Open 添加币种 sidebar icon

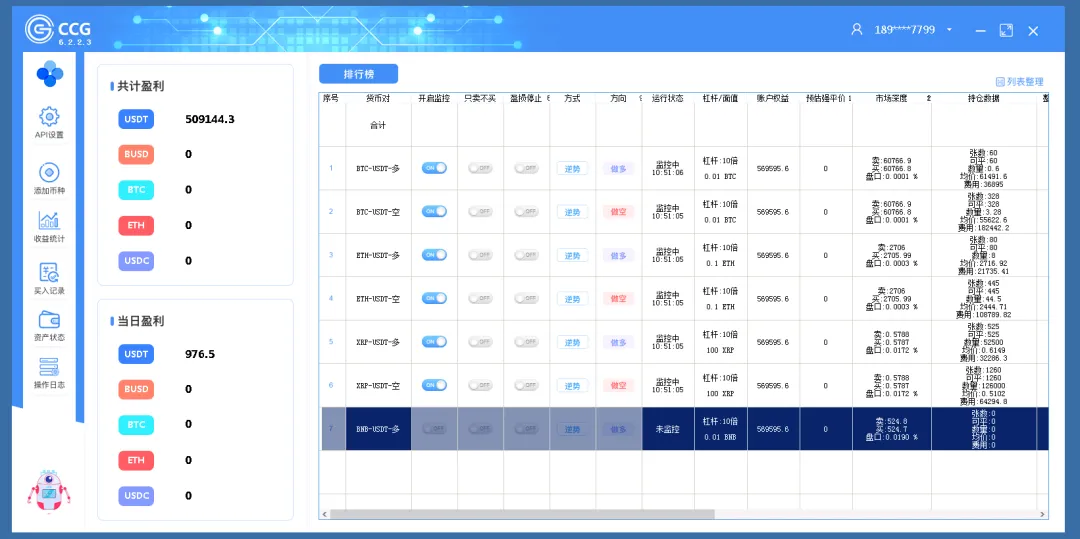[x=49, y=178]
